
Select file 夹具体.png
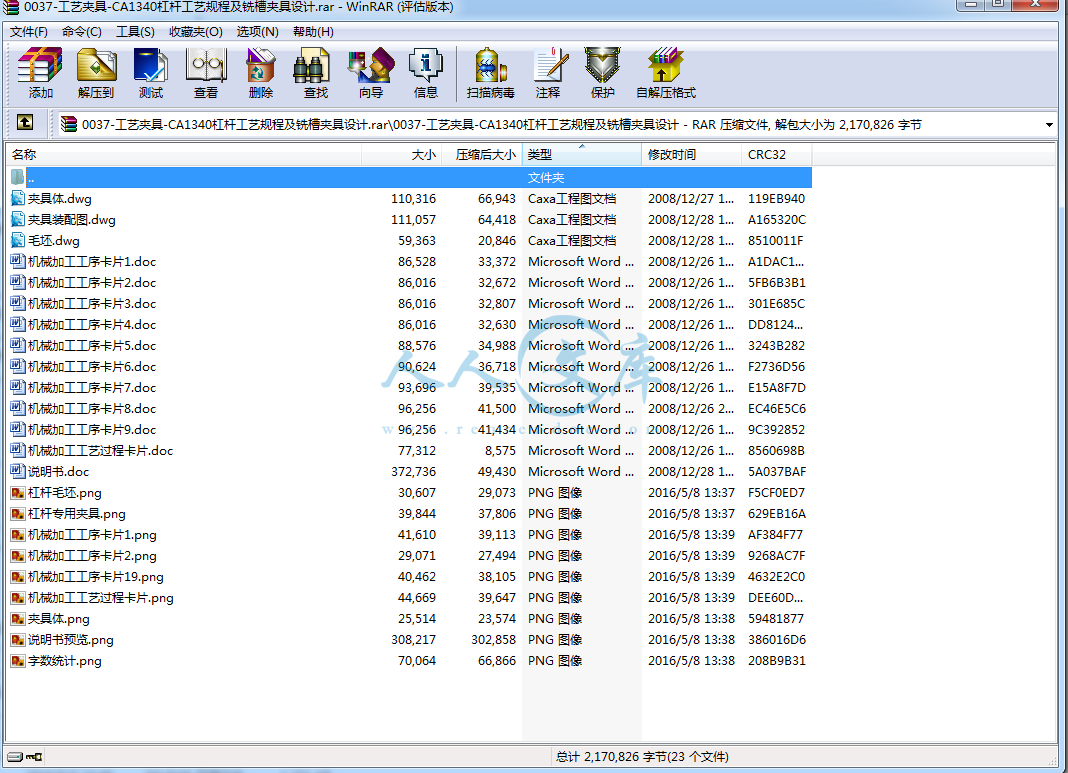coord(59,619)
